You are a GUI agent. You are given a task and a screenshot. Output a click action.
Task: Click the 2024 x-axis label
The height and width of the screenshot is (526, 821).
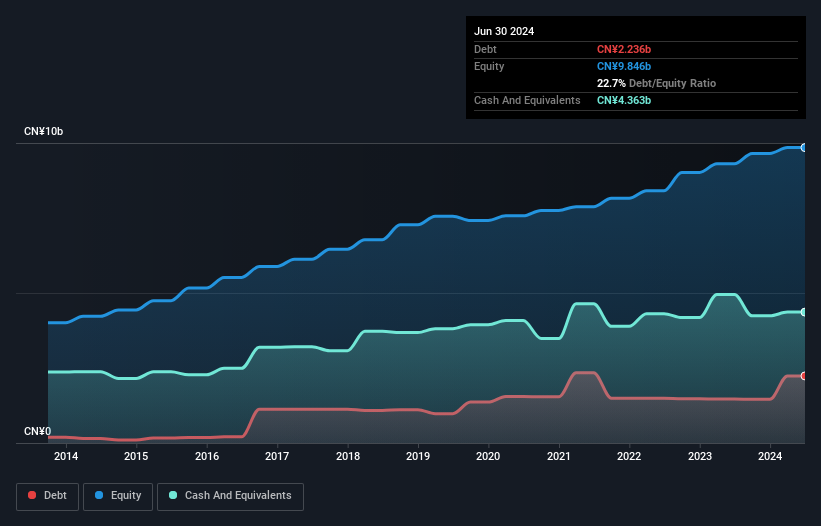coord(770,456)
